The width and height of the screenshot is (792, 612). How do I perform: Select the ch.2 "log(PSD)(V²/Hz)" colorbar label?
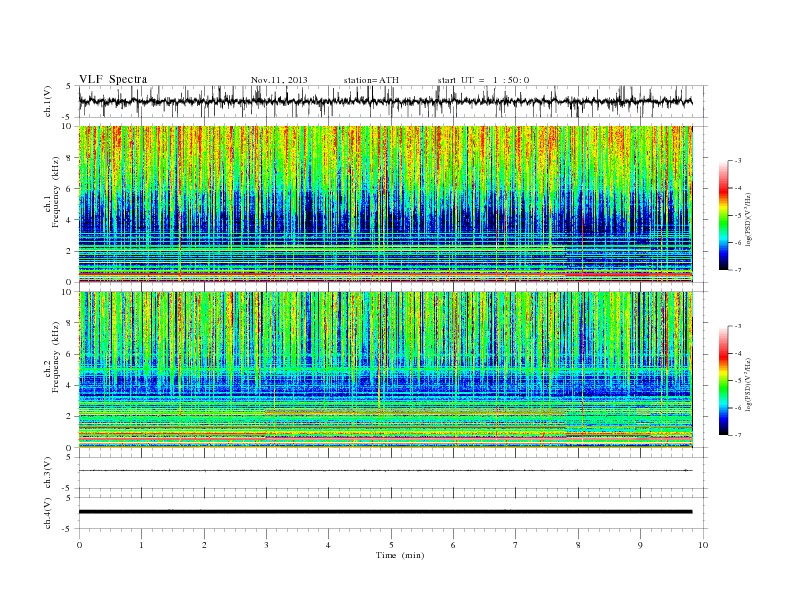coord(748,384)
